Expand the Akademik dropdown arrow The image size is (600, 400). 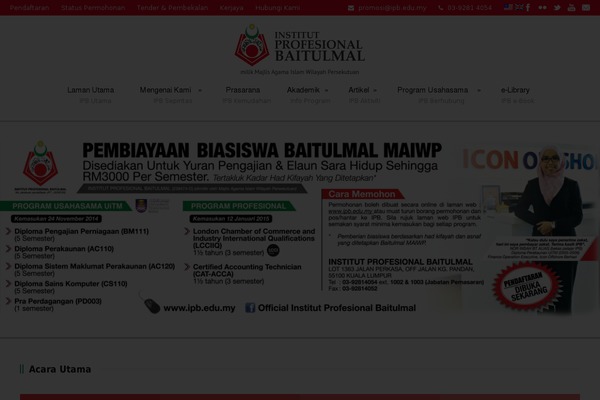tap(326, 91)
